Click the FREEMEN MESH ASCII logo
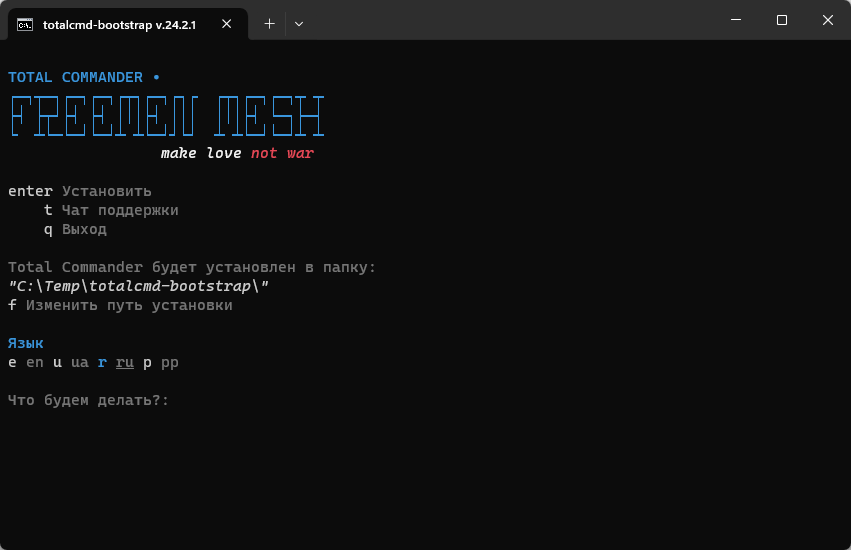The image size is (851, 550). [x=166, y=116]
